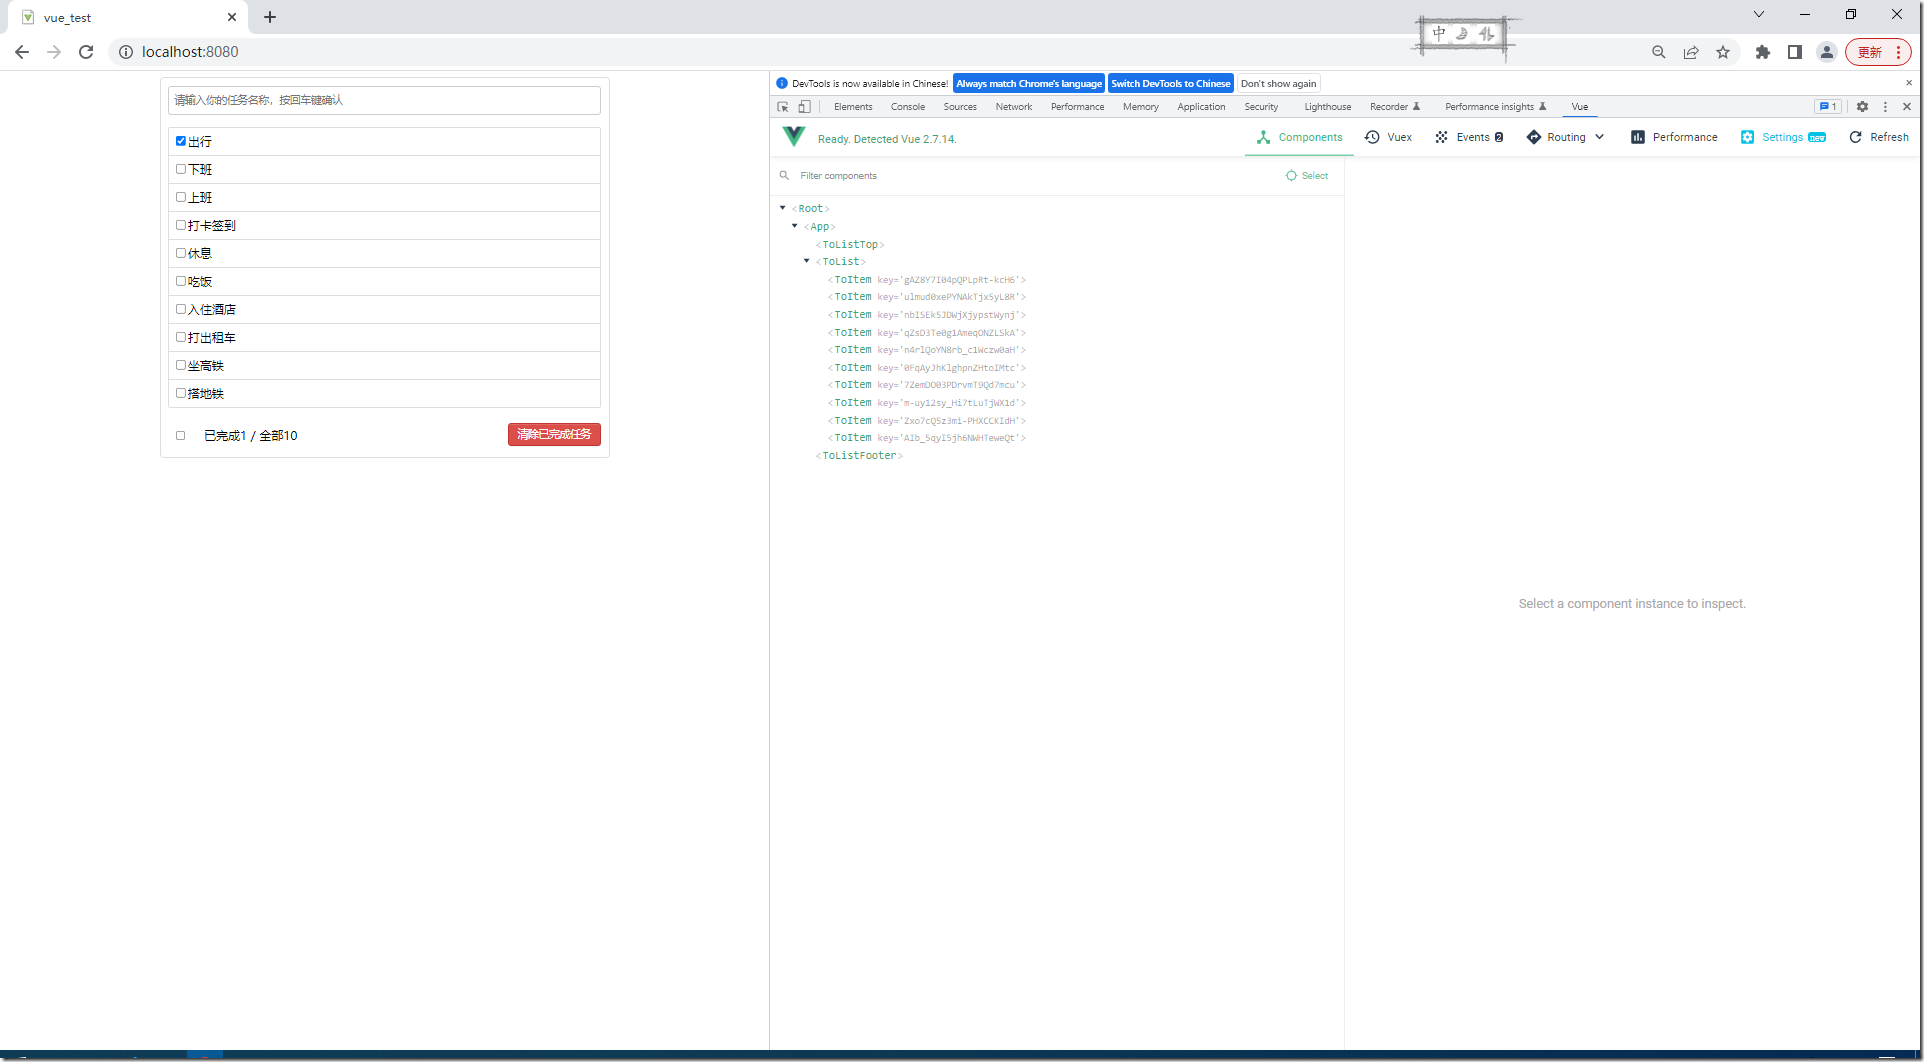The width and height of the screenshot is (1924, 1062).
Task: Check the 搭地铁 task checkbox
Action: click(181, 393)
